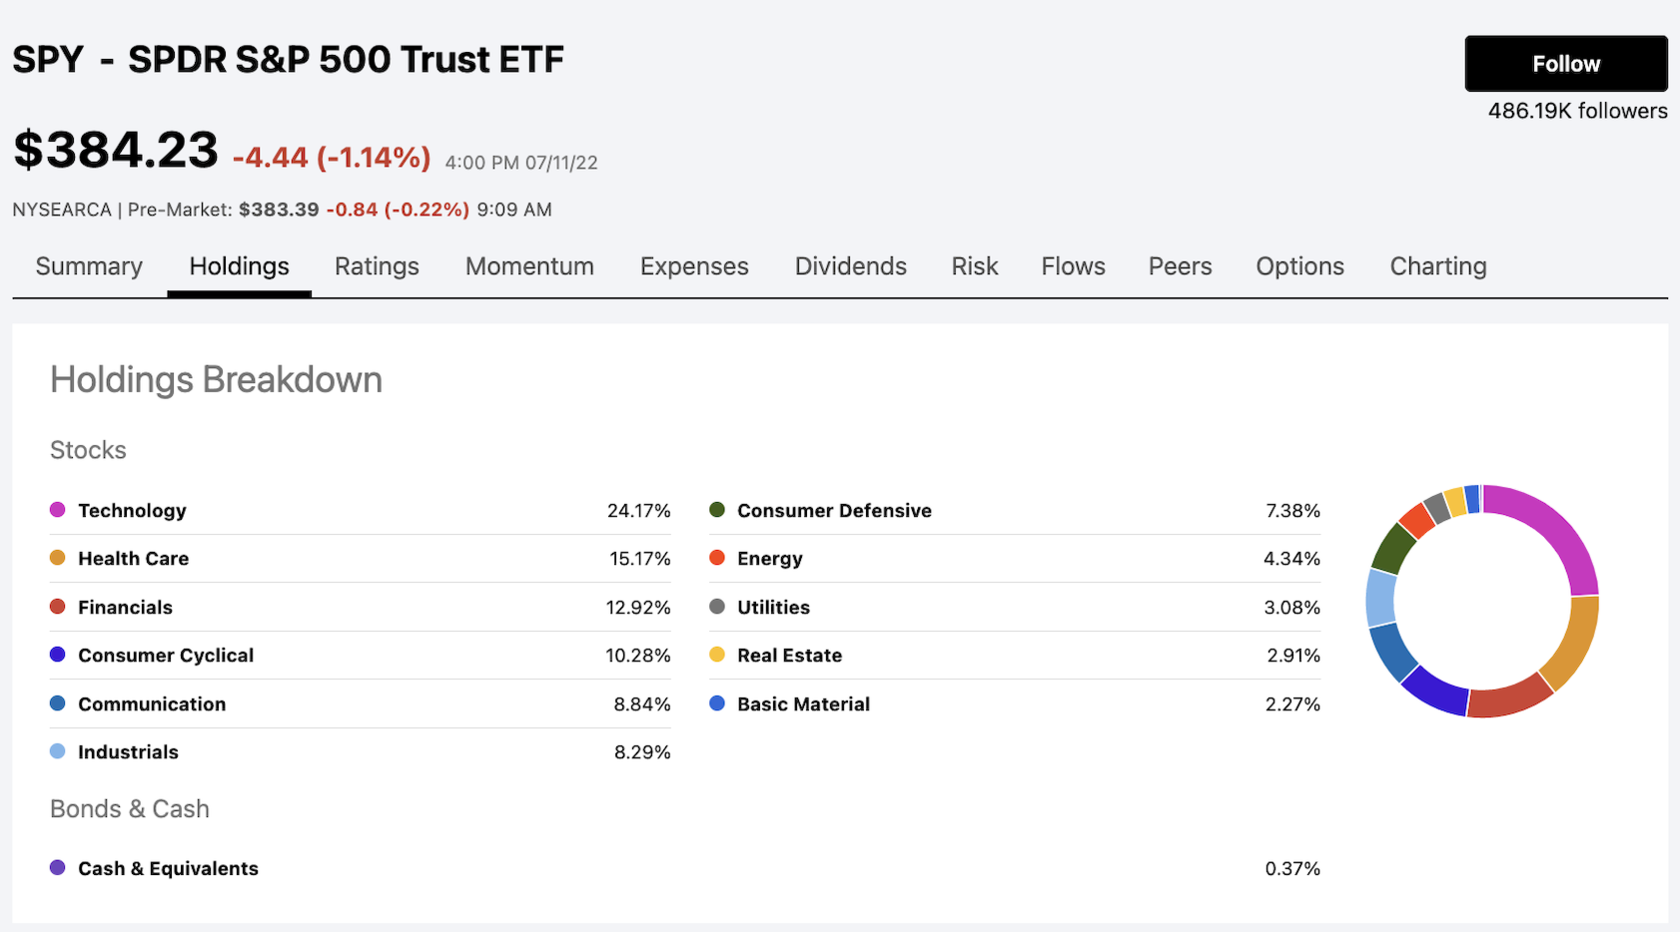Go to the Expenses tab
Screen dimensions: 1680x932
[x=694, y=266]
